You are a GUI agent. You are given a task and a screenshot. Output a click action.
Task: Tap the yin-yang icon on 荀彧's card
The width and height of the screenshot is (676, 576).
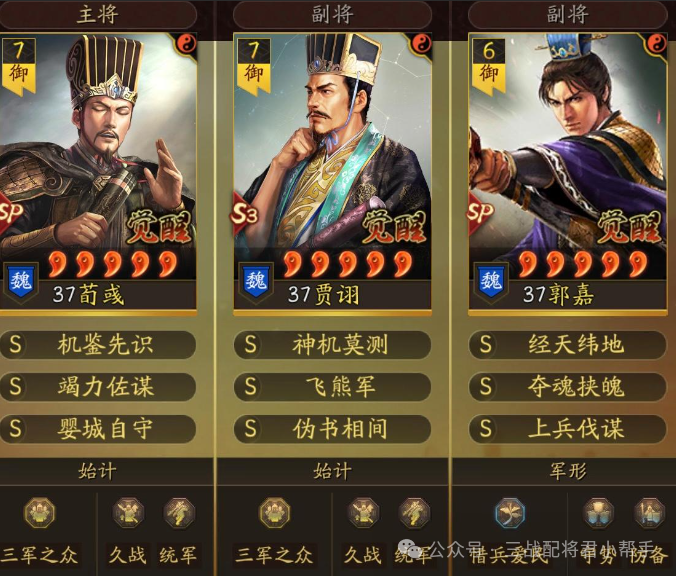point(187,44)
